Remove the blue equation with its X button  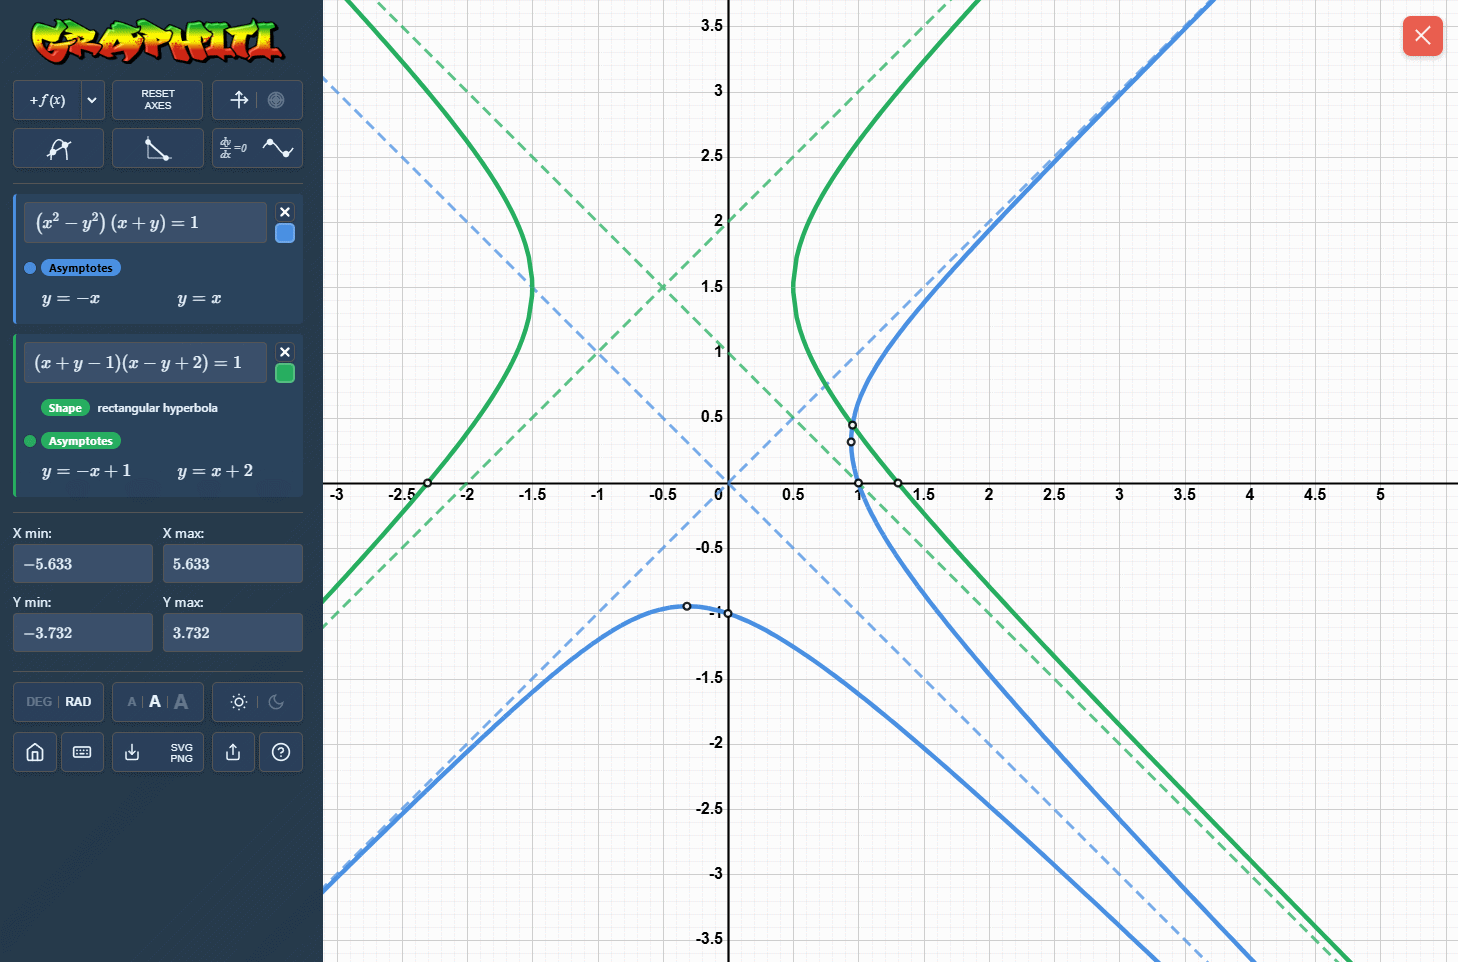click(285, 212)
